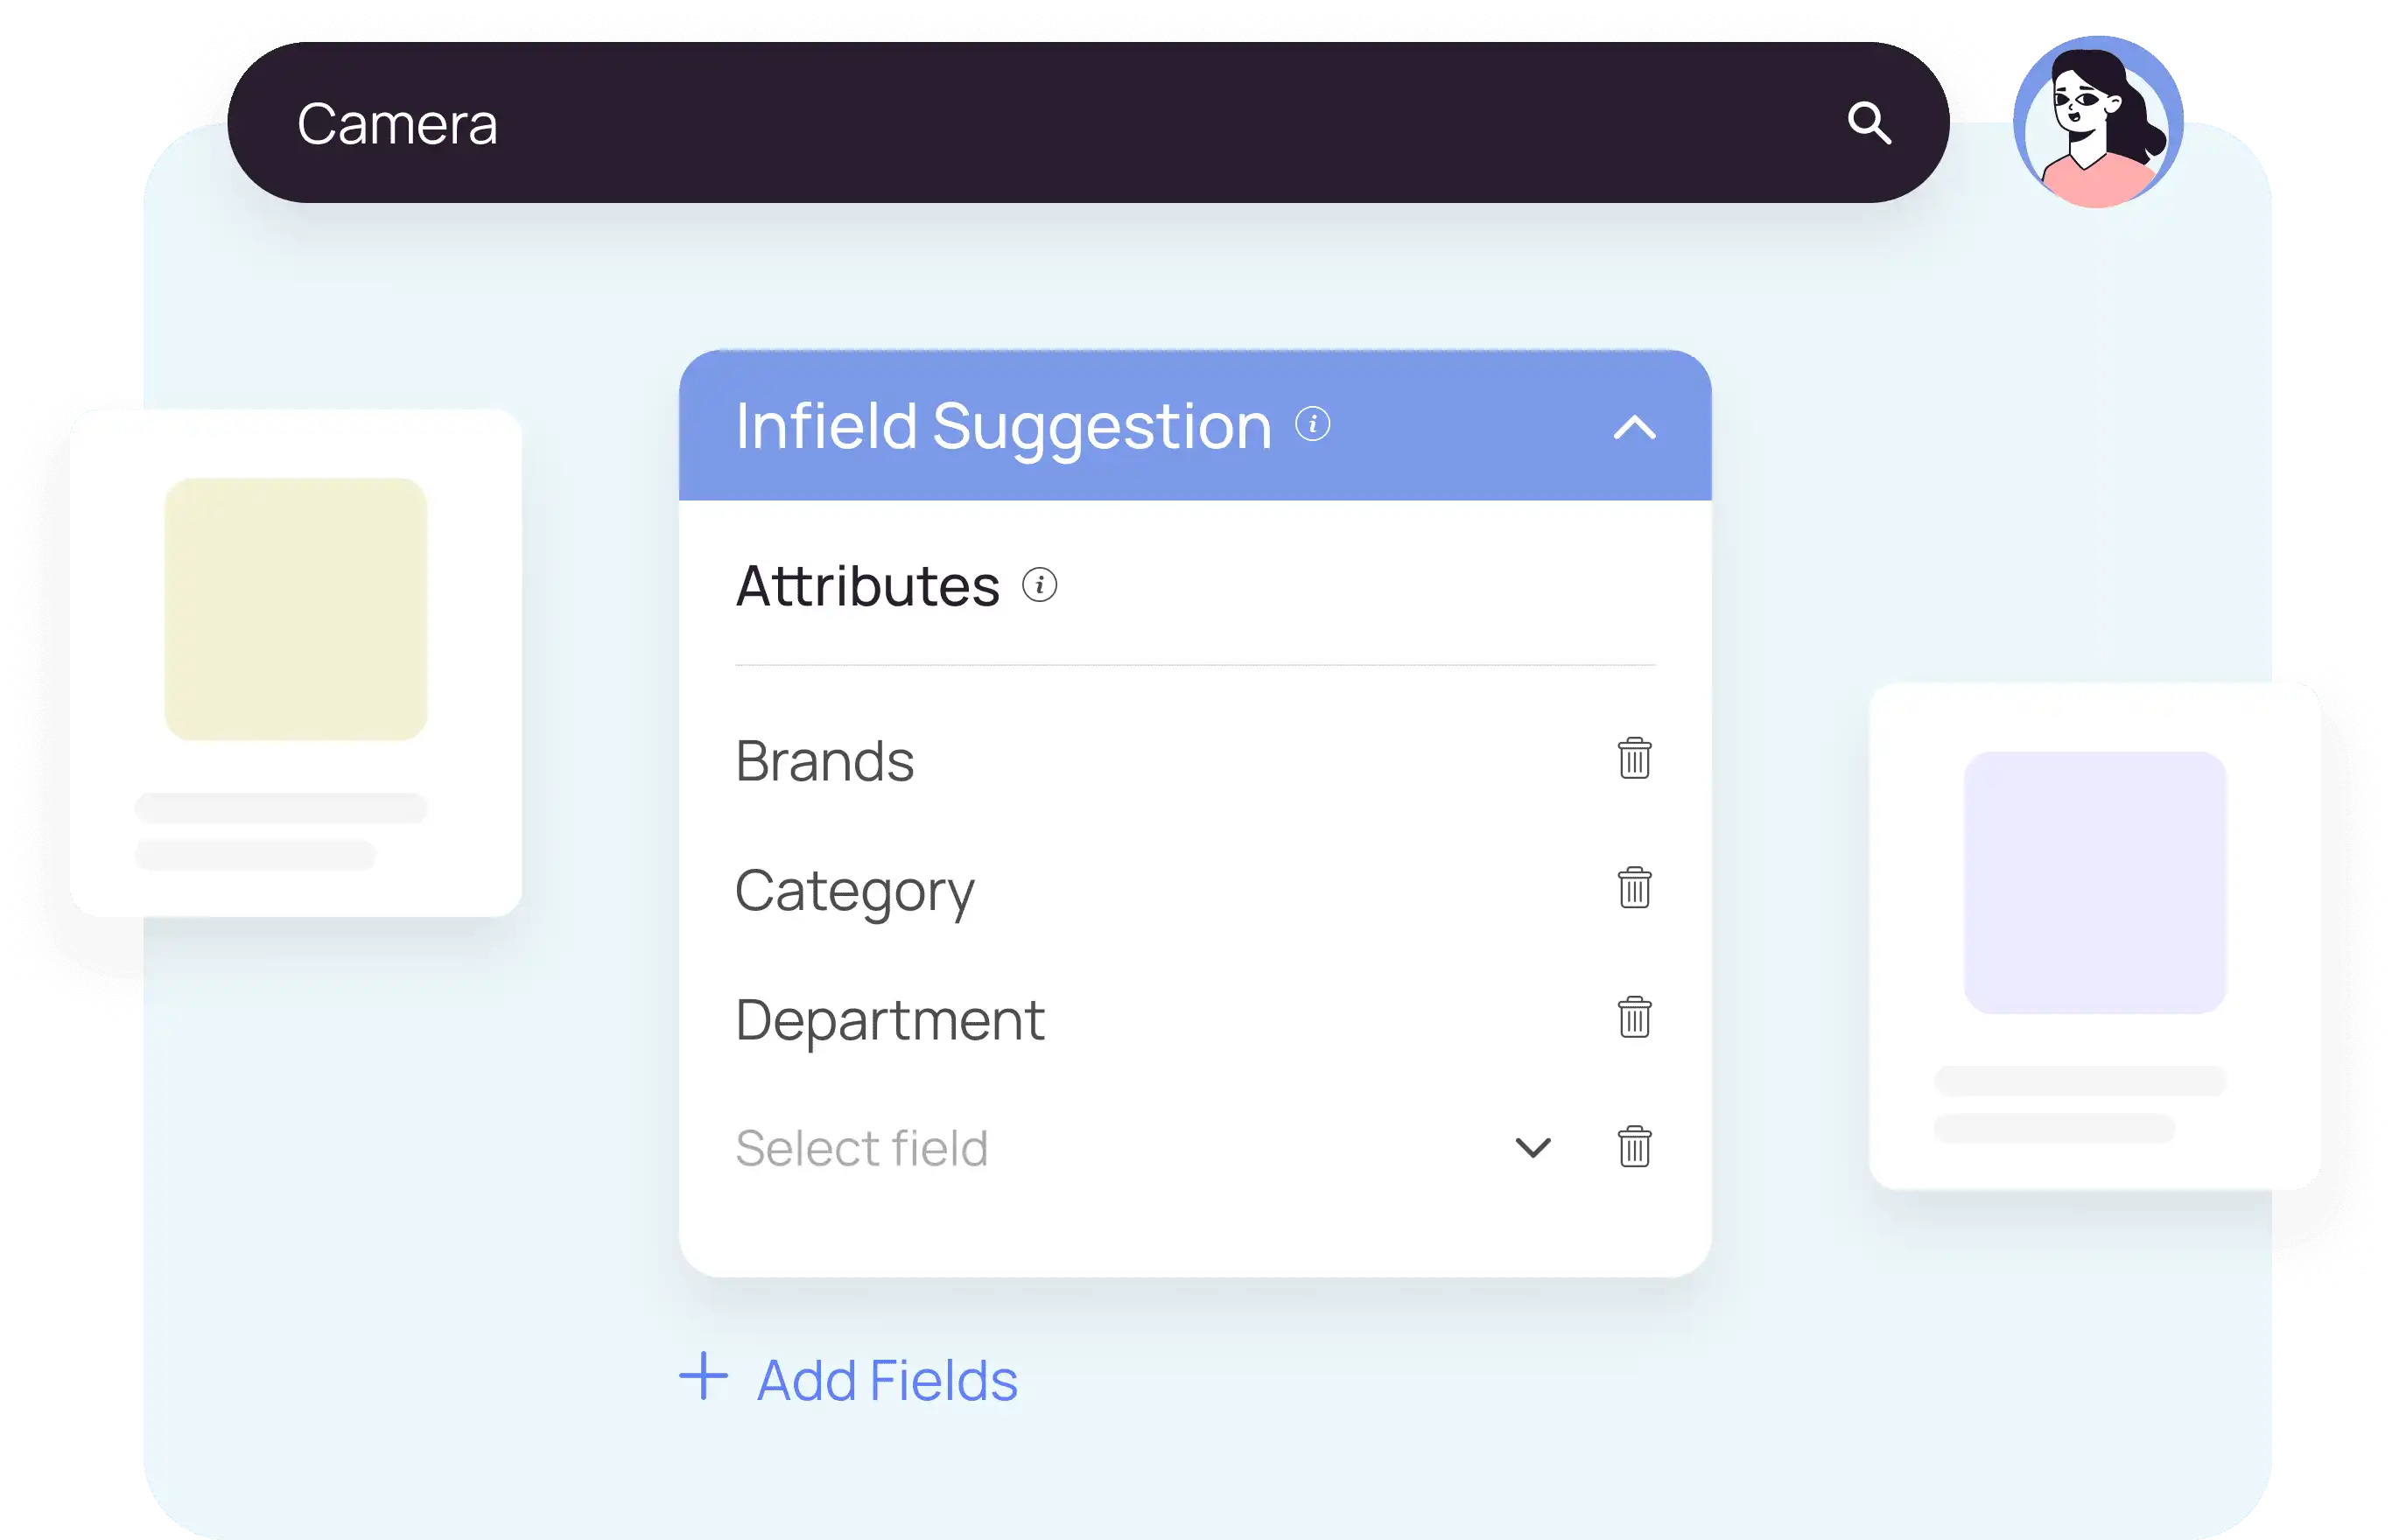Select the Category row label
2392x1540 pixels.
(854, 891)
